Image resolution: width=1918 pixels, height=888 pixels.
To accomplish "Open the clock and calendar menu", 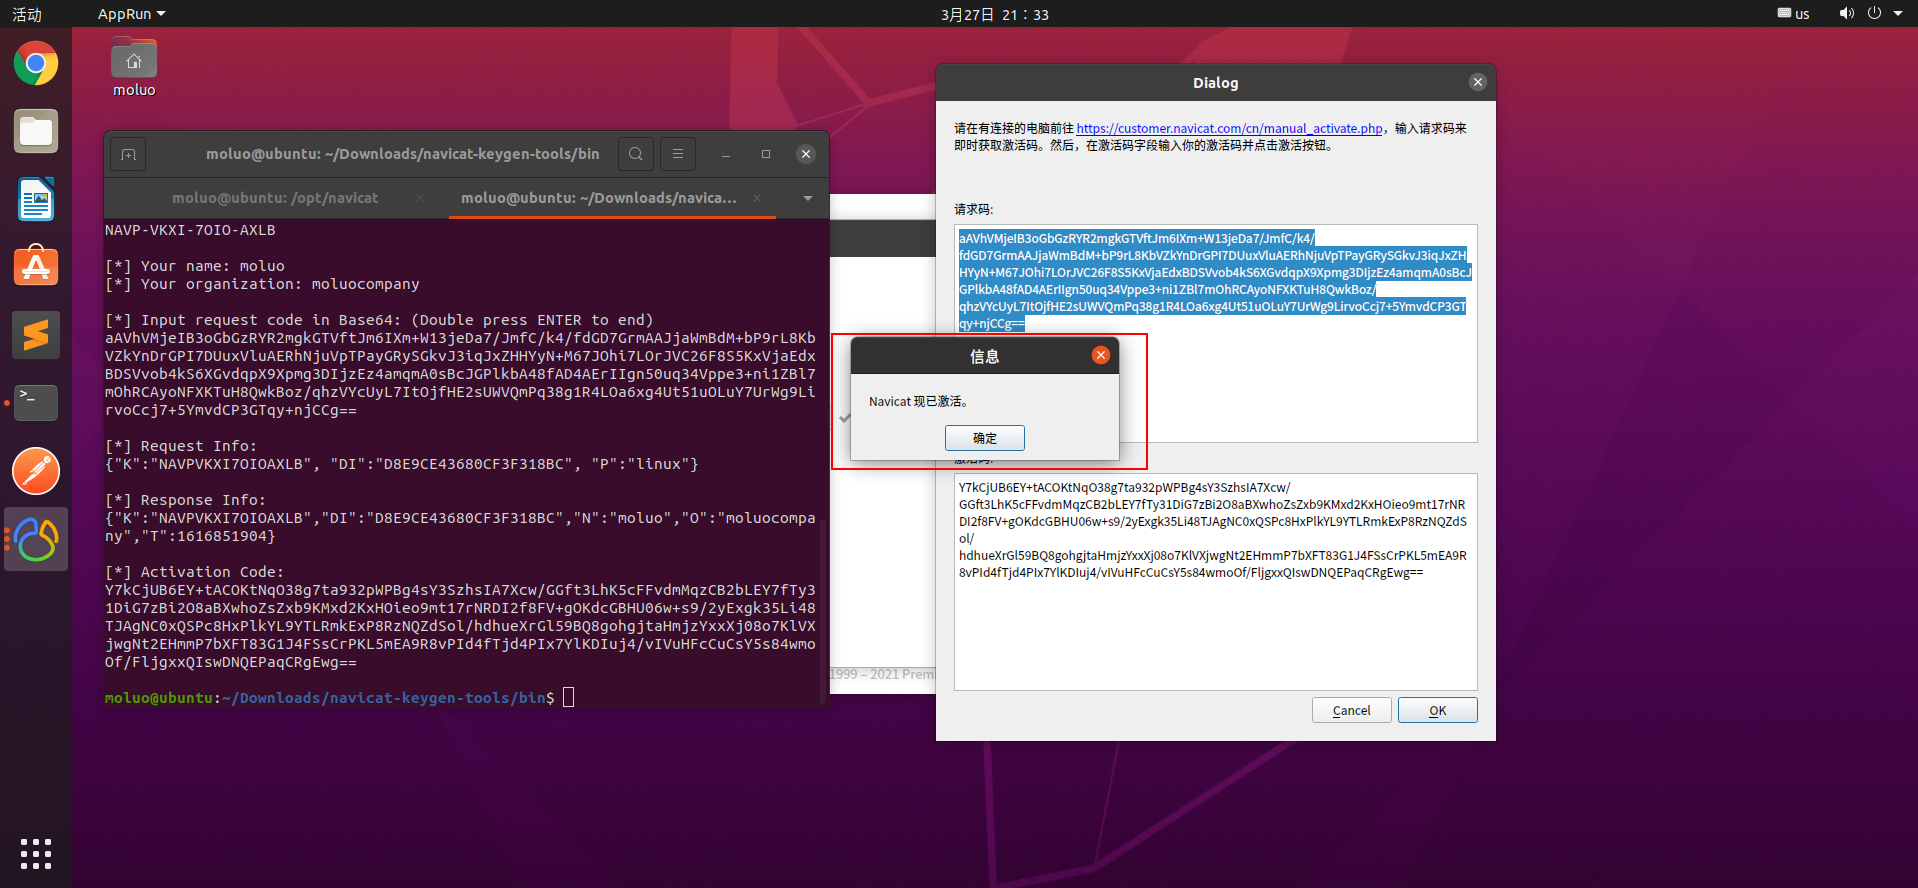I will 995,14.
